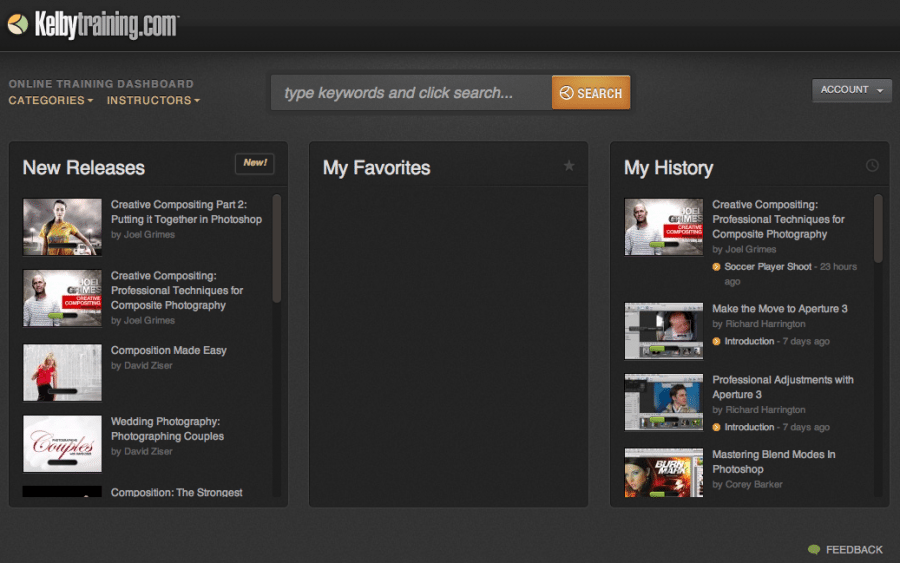
Task: Resume Introduction lesson of Make the Move to Aperture 3
Action: pos(749,341)
